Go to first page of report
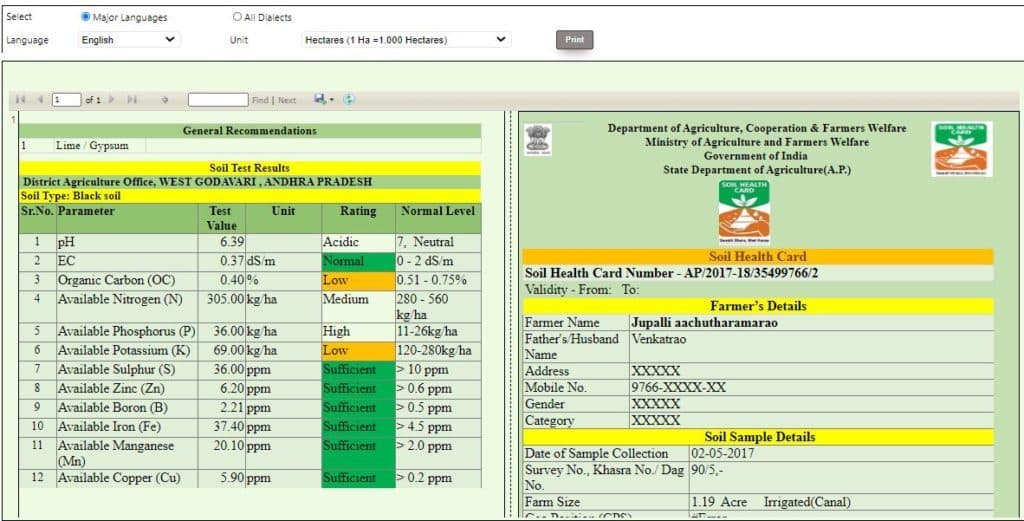 (x=20, y=99)
